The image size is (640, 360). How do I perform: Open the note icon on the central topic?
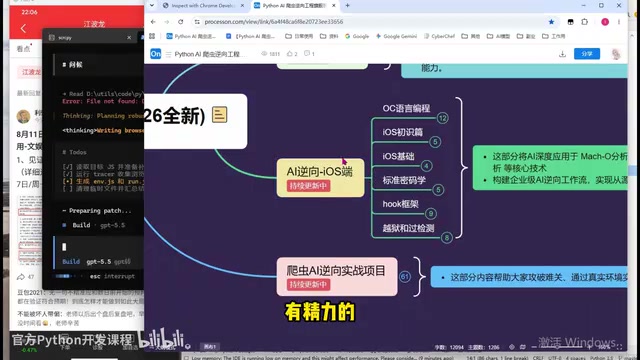[x=219, y=115]
